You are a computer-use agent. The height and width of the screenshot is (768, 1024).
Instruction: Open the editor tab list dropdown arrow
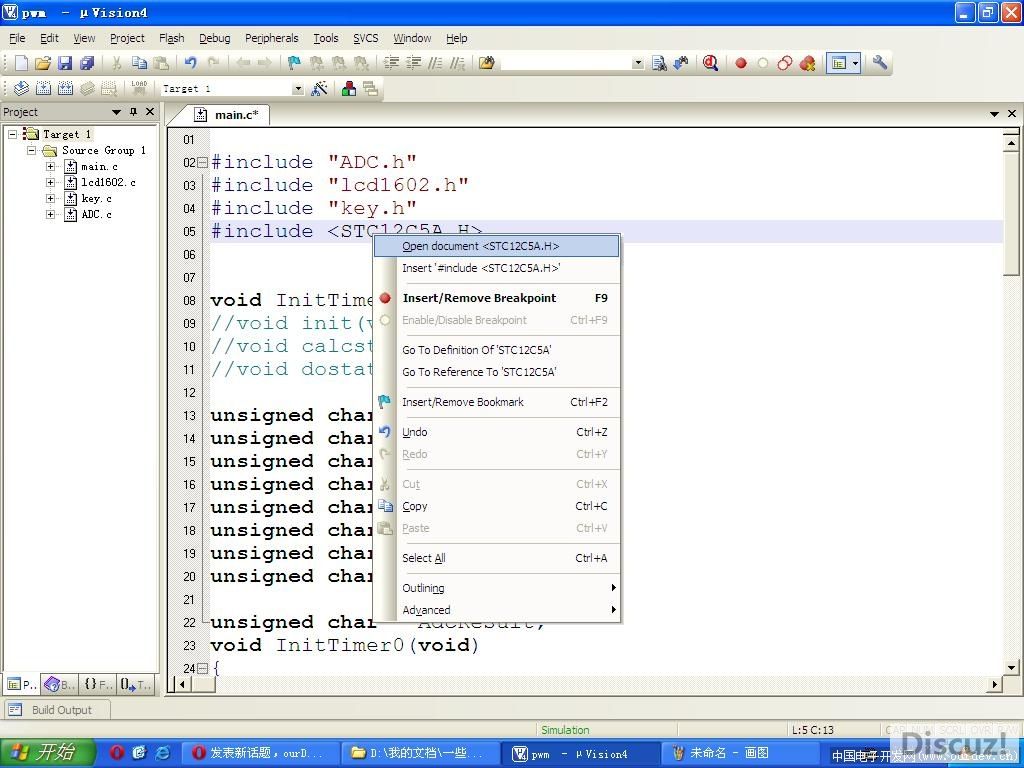pyautogui.click(x=994, y=114)
